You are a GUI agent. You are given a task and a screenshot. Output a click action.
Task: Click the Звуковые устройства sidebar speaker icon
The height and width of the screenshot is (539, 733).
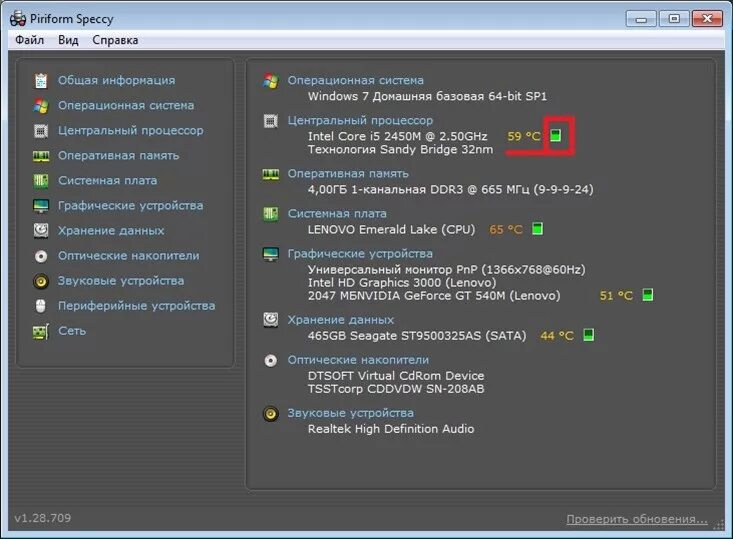click(x=41, y=281)
